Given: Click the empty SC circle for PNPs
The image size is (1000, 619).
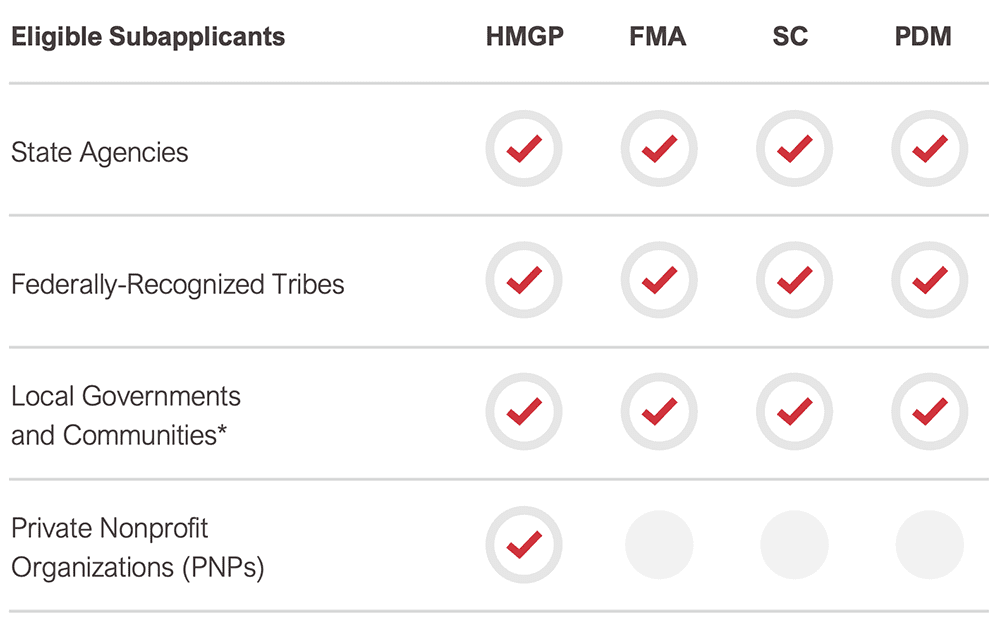Looking at the screenshot, I should click(794, 544).
